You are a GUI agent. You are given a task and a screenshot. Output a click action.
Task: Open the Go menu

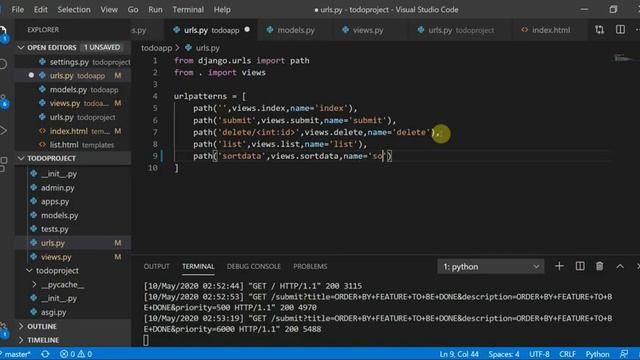click(133, 9)
